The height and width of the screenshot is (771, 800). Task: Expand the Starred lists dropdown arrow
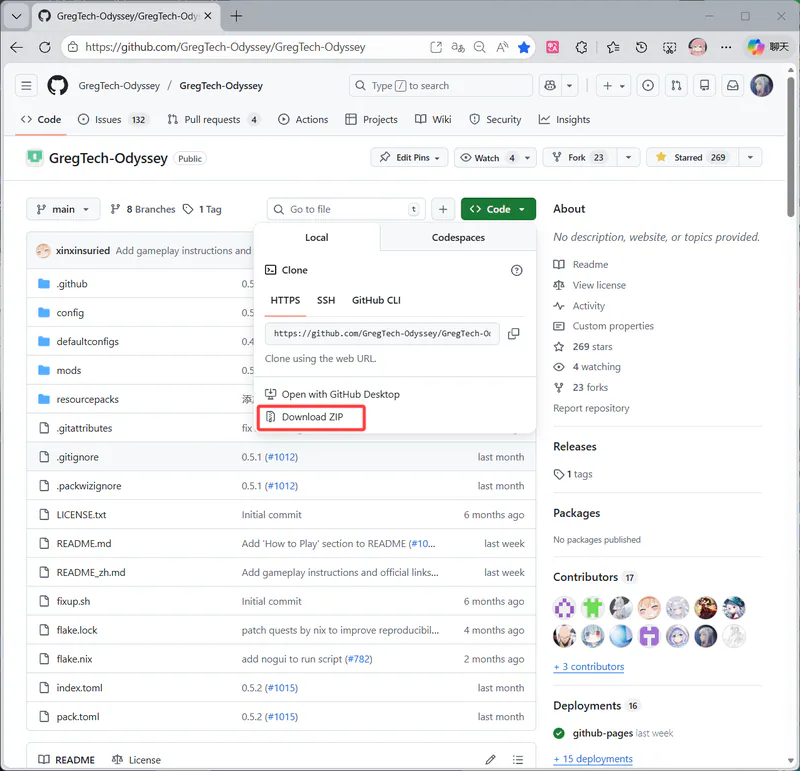[750, 158]
